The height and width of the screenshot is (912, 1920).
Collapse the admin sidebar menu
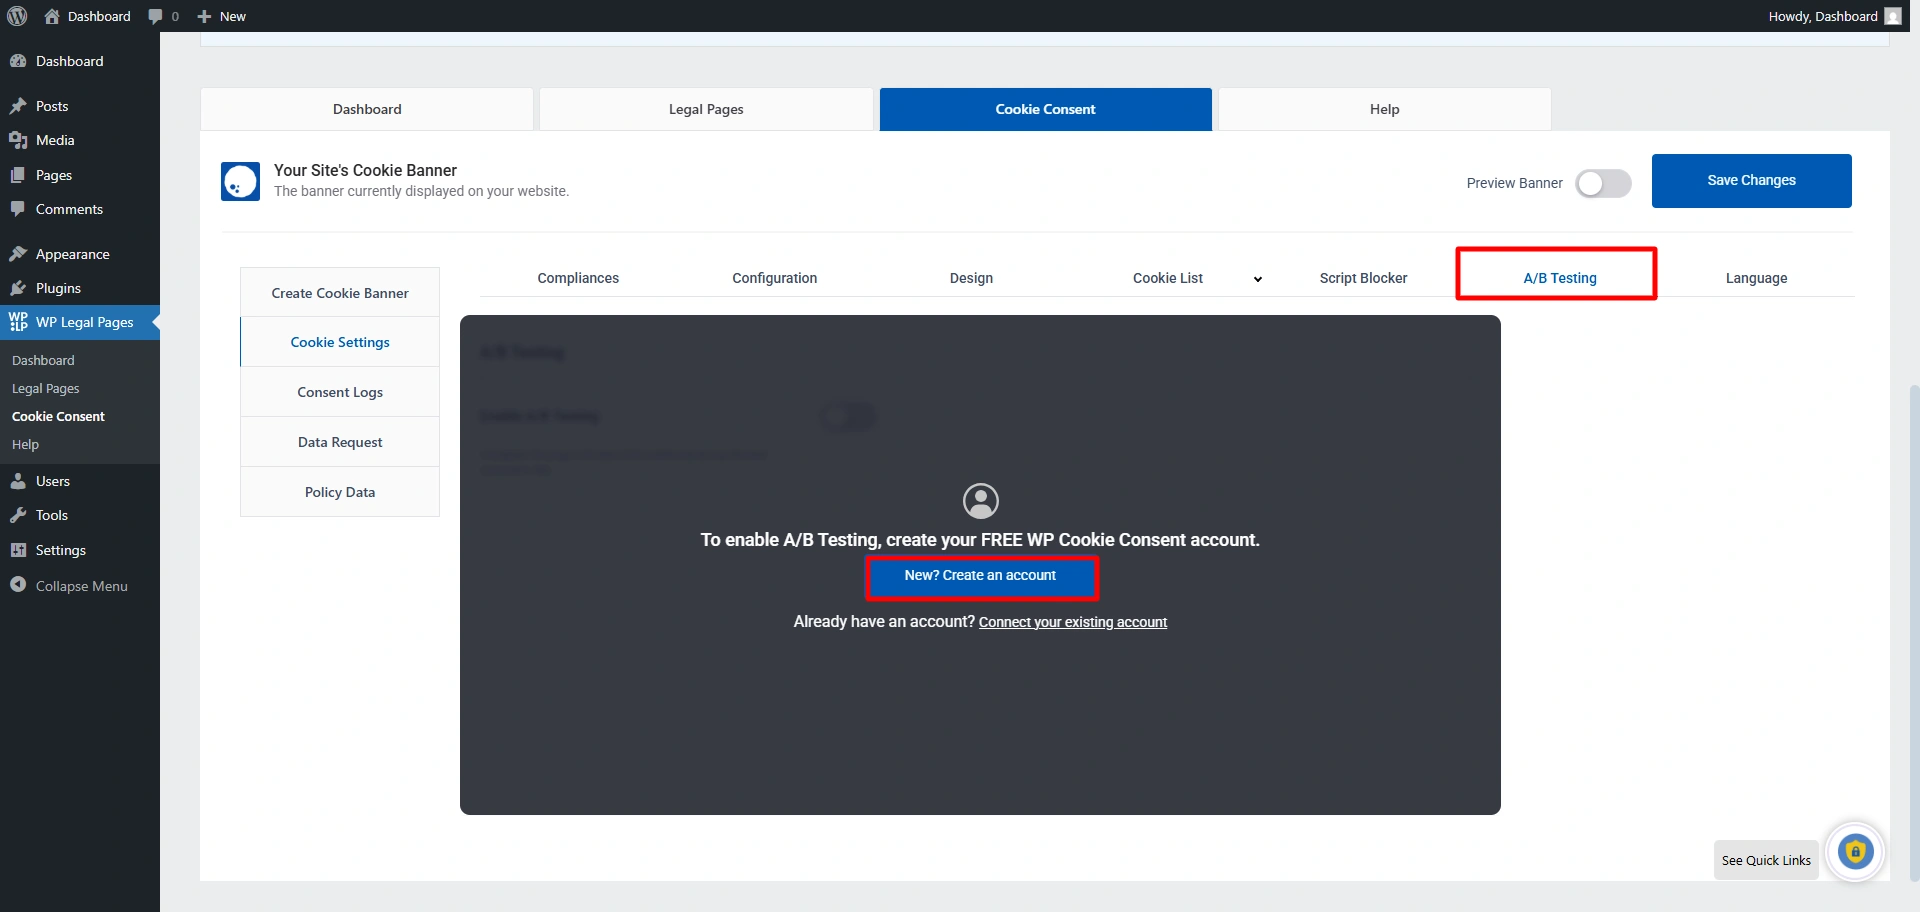click(70, 586)
